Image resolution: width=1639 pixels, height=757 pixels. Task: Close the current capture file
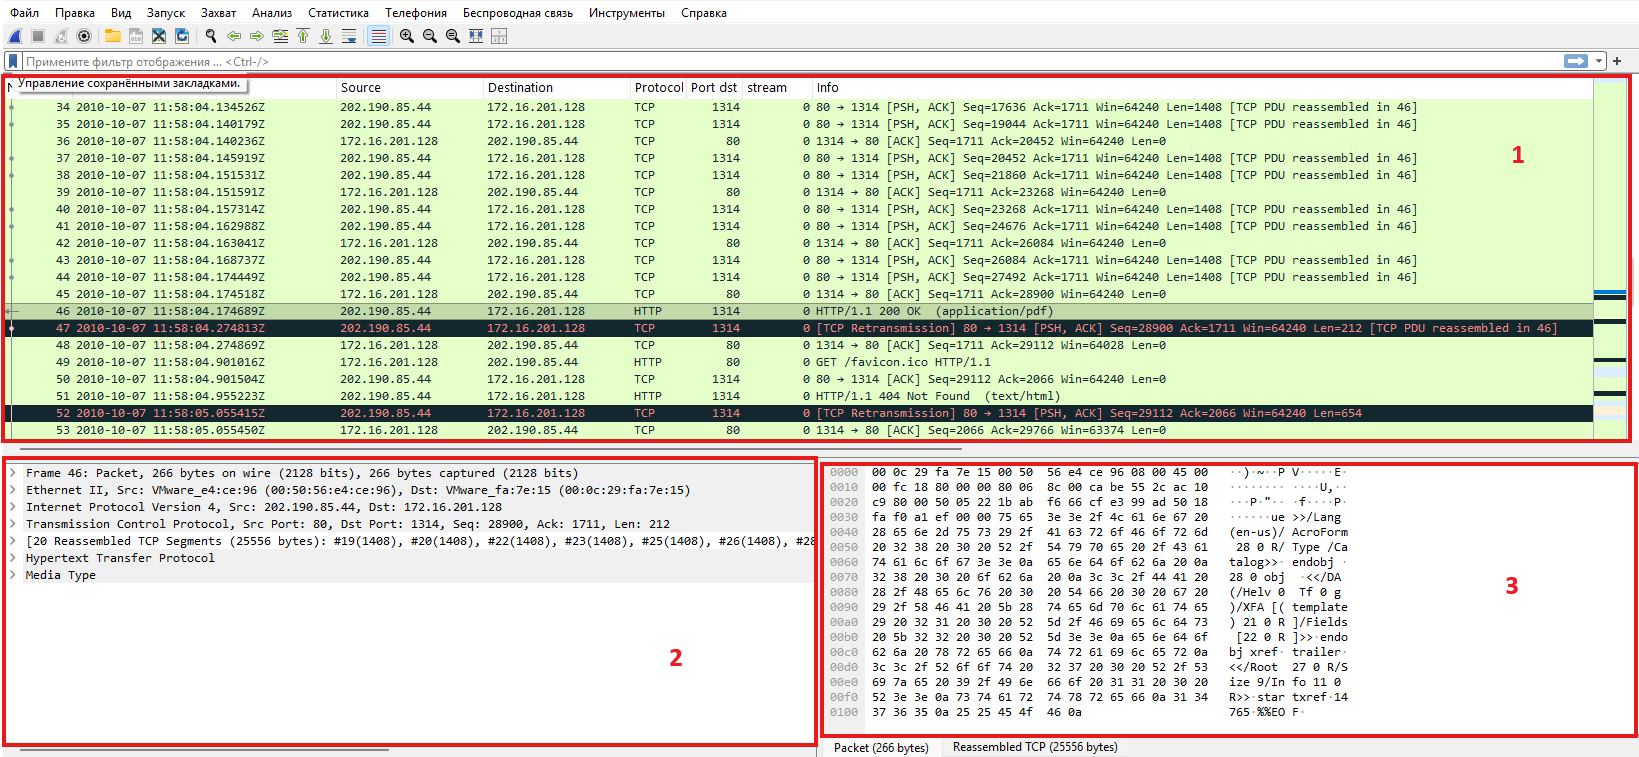pos(159,36)
